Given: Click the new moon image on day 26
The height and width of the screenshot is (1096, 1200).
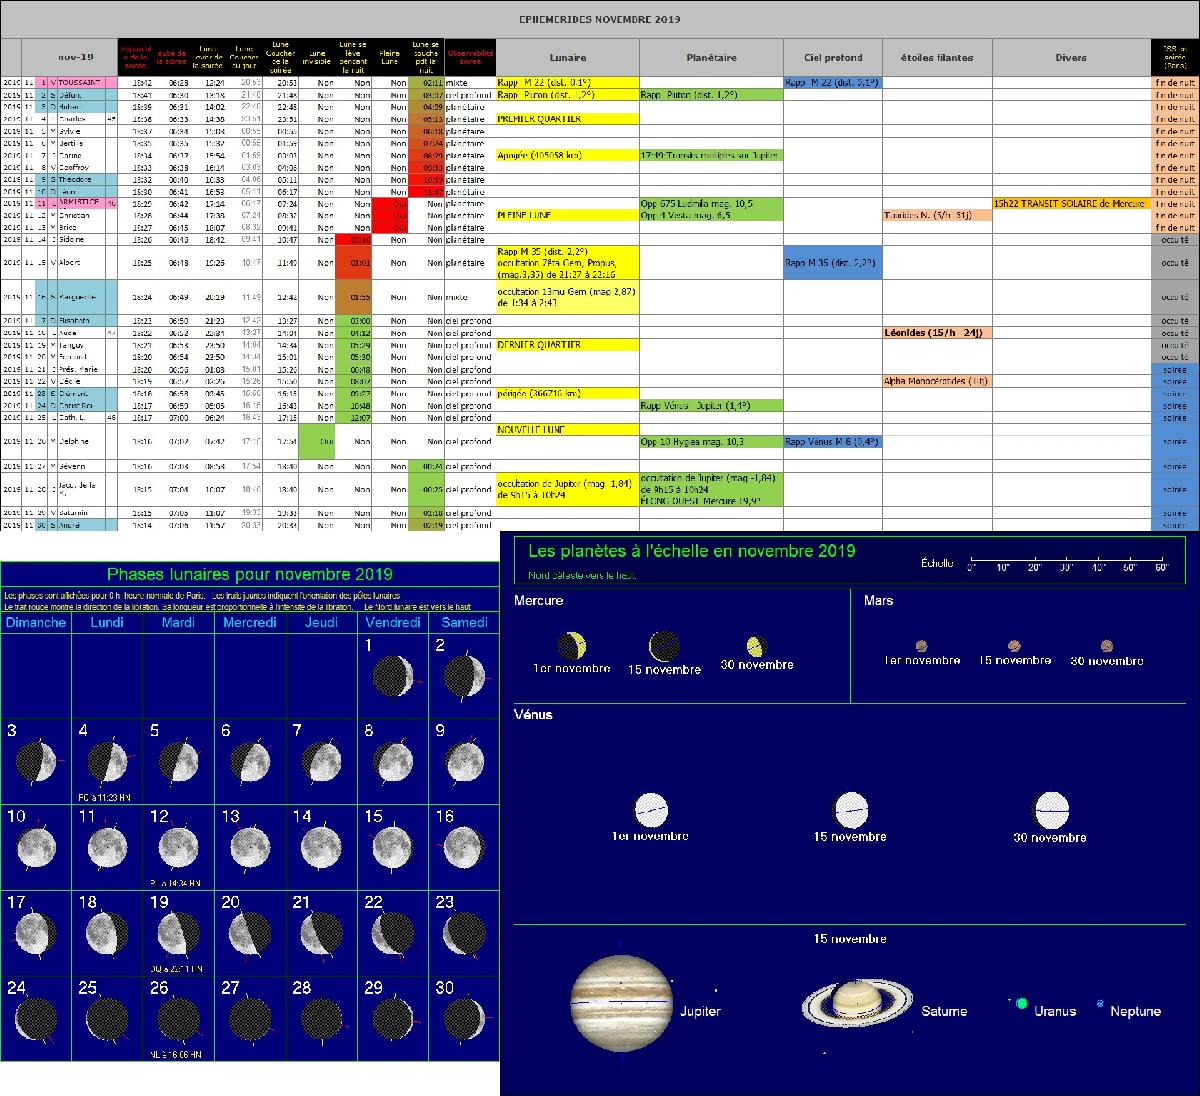Looking at the screenshot, I should pyautogui.click(x=178, y=1018).
